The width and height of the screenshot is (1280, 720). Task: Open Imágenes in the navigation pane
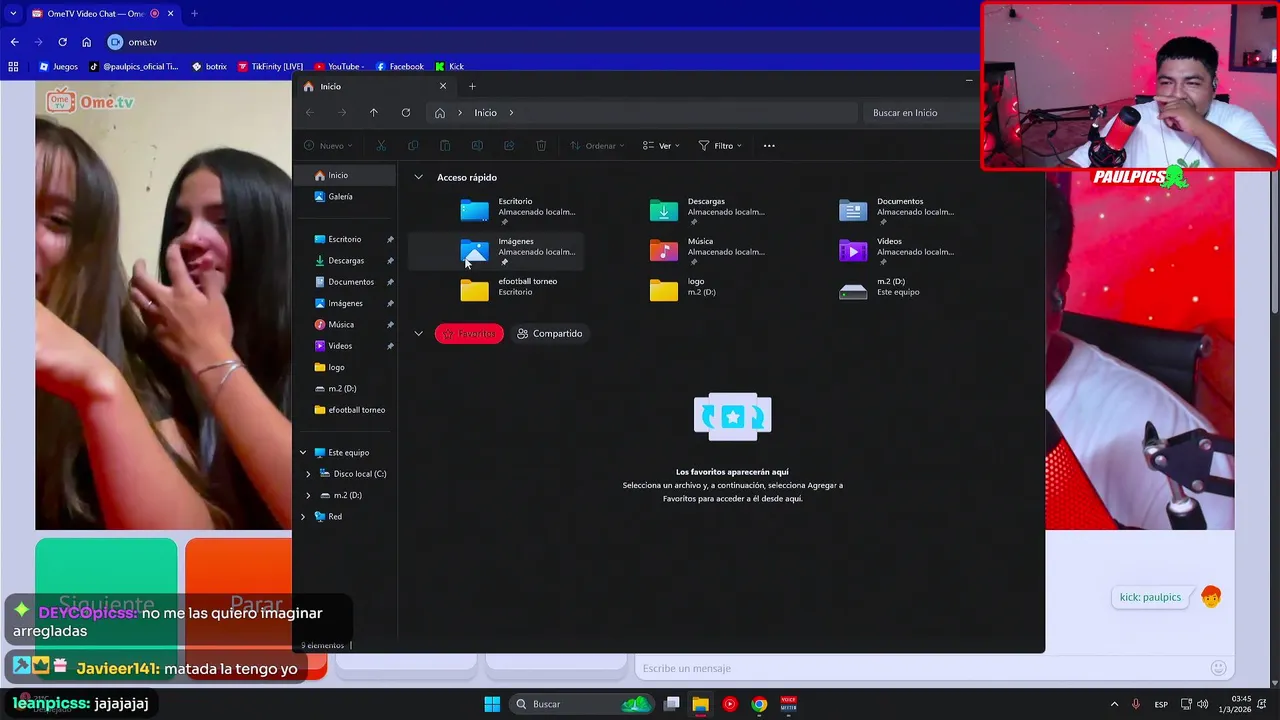pyautogui.click(x=346, y=303)
